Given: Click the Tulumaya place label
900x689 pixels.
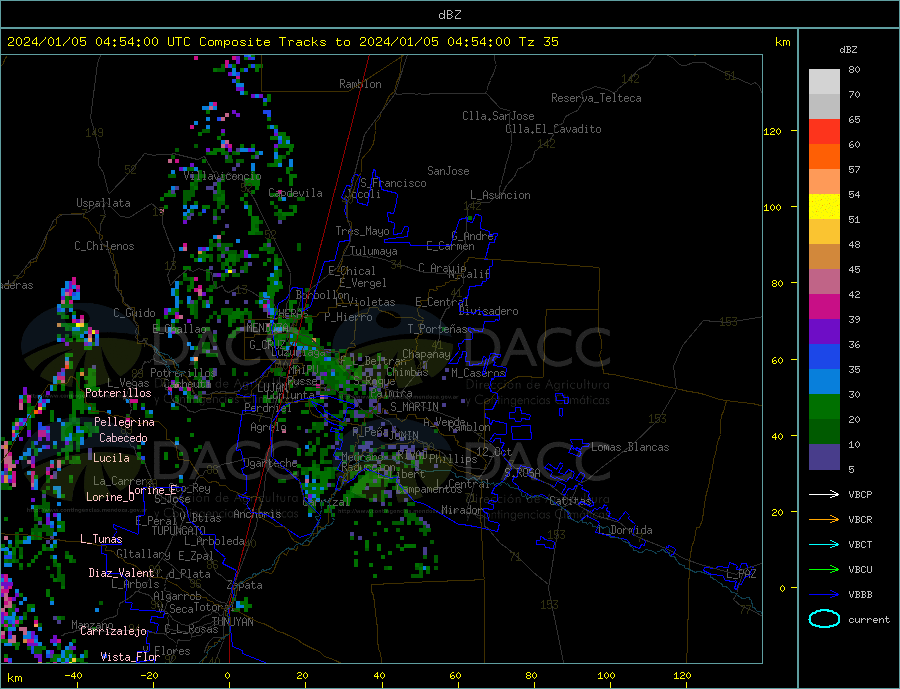Looking at the screenshot, I should coord(374,251).
